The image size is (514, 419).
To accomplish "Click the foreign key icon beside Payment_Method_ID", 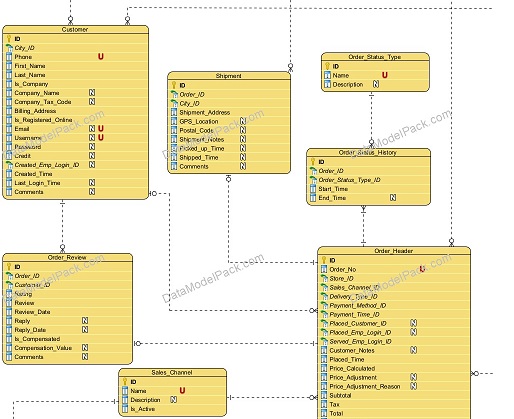I will 324,305.
